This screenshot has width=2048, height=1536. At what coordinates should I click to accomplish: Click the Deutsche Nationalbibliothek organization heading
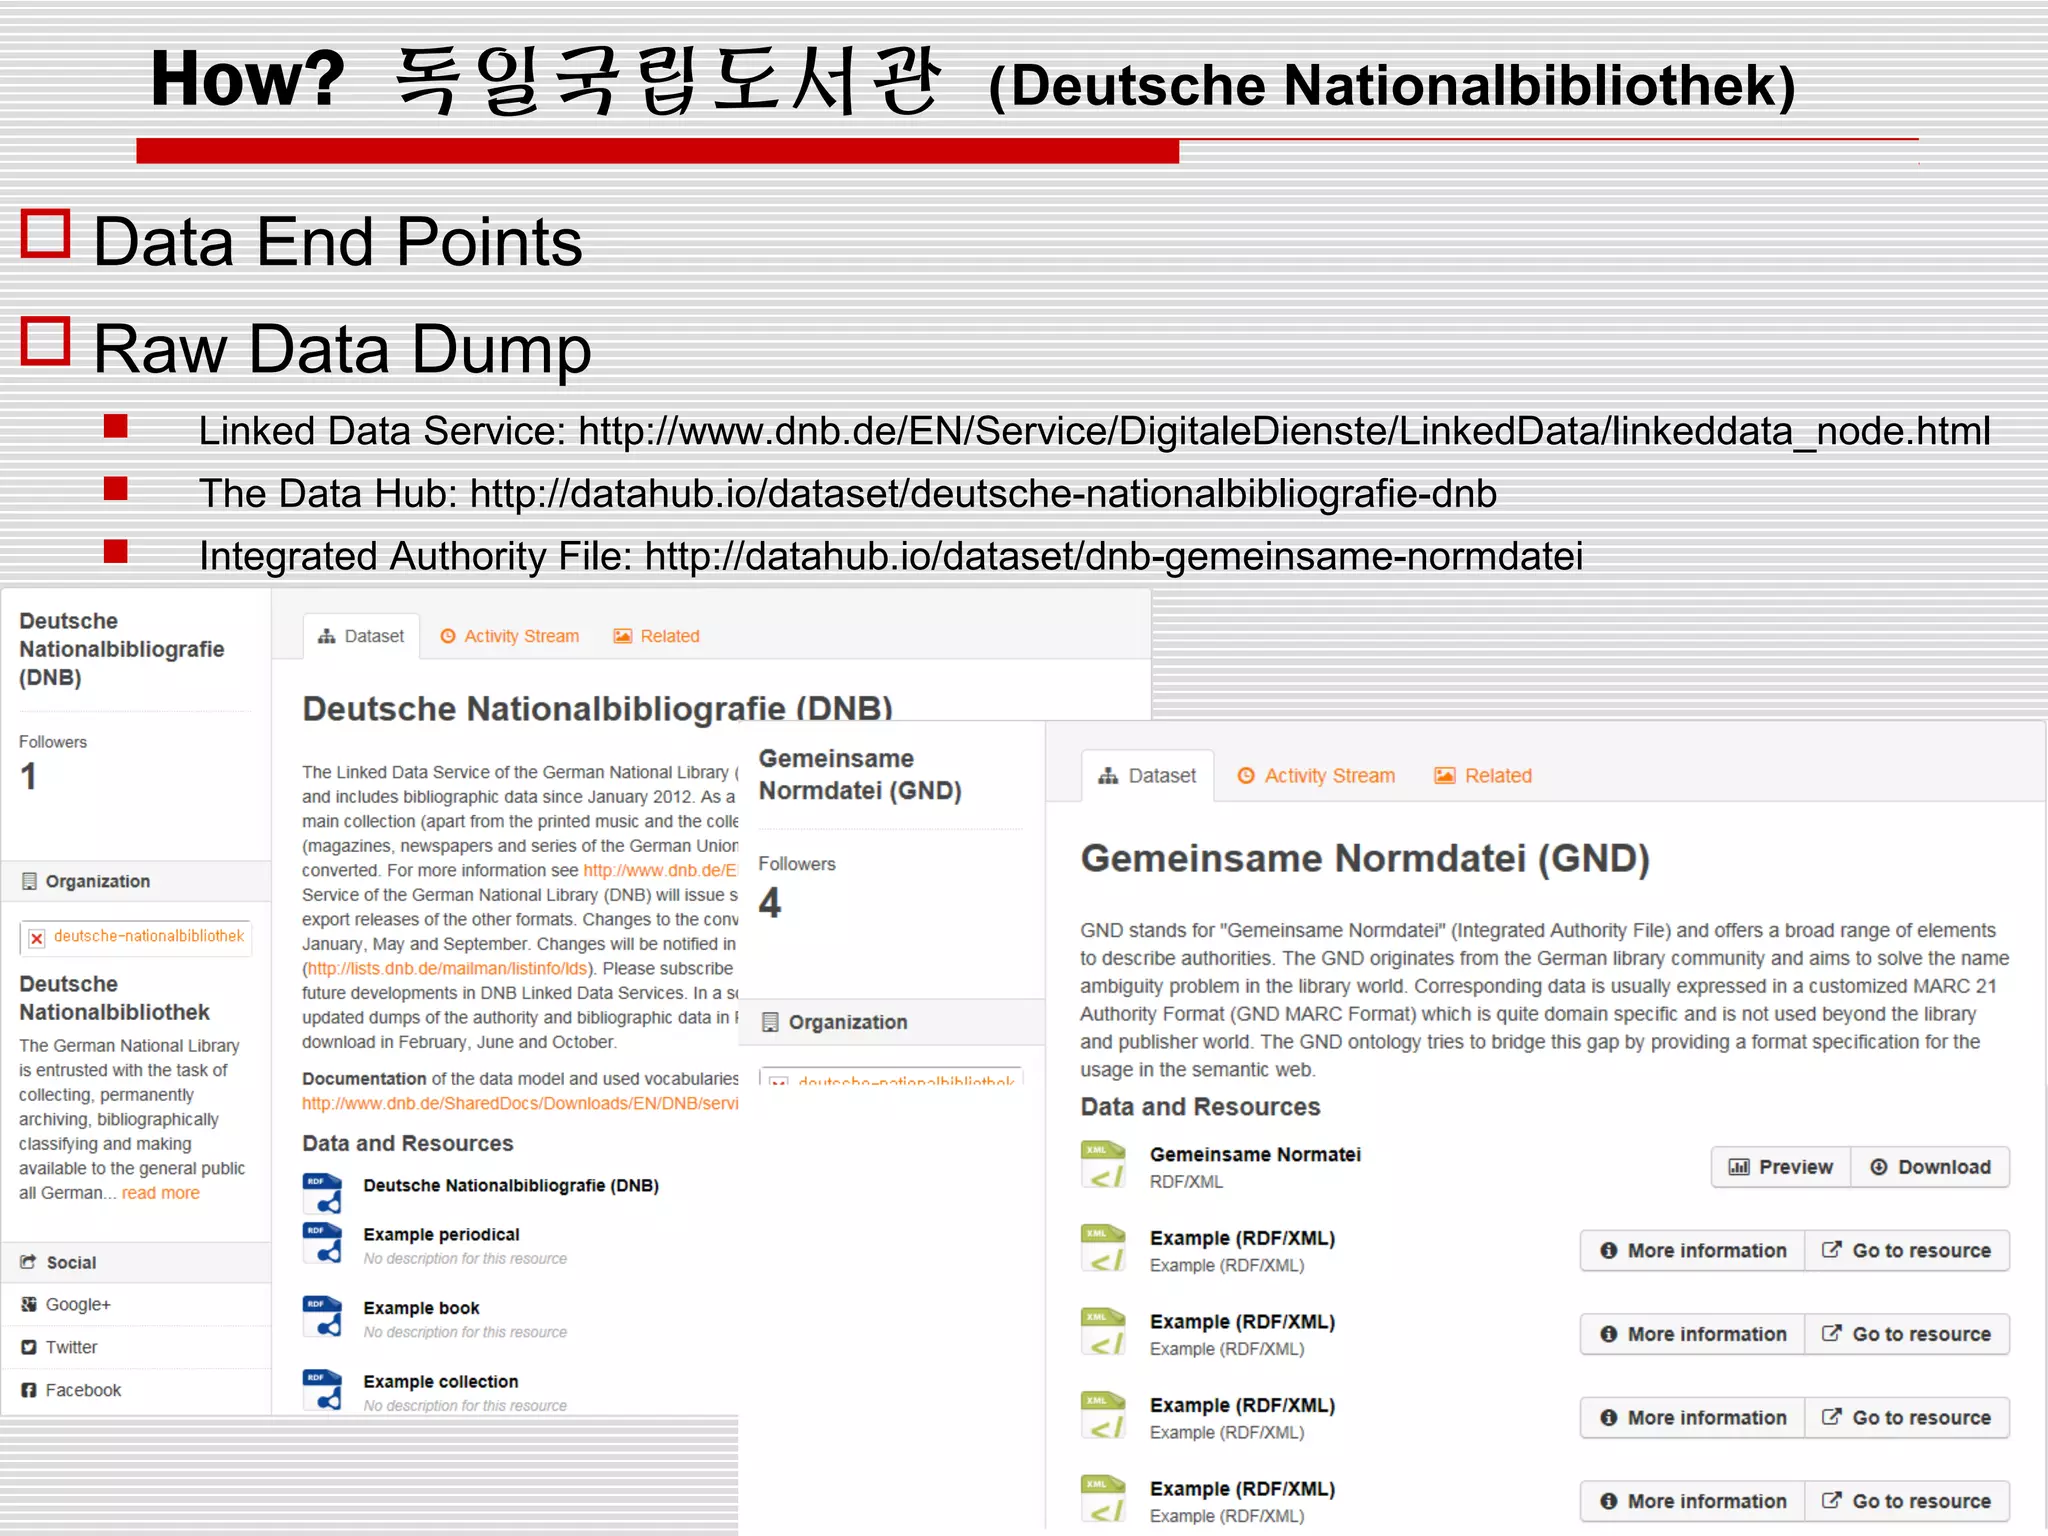114,998
